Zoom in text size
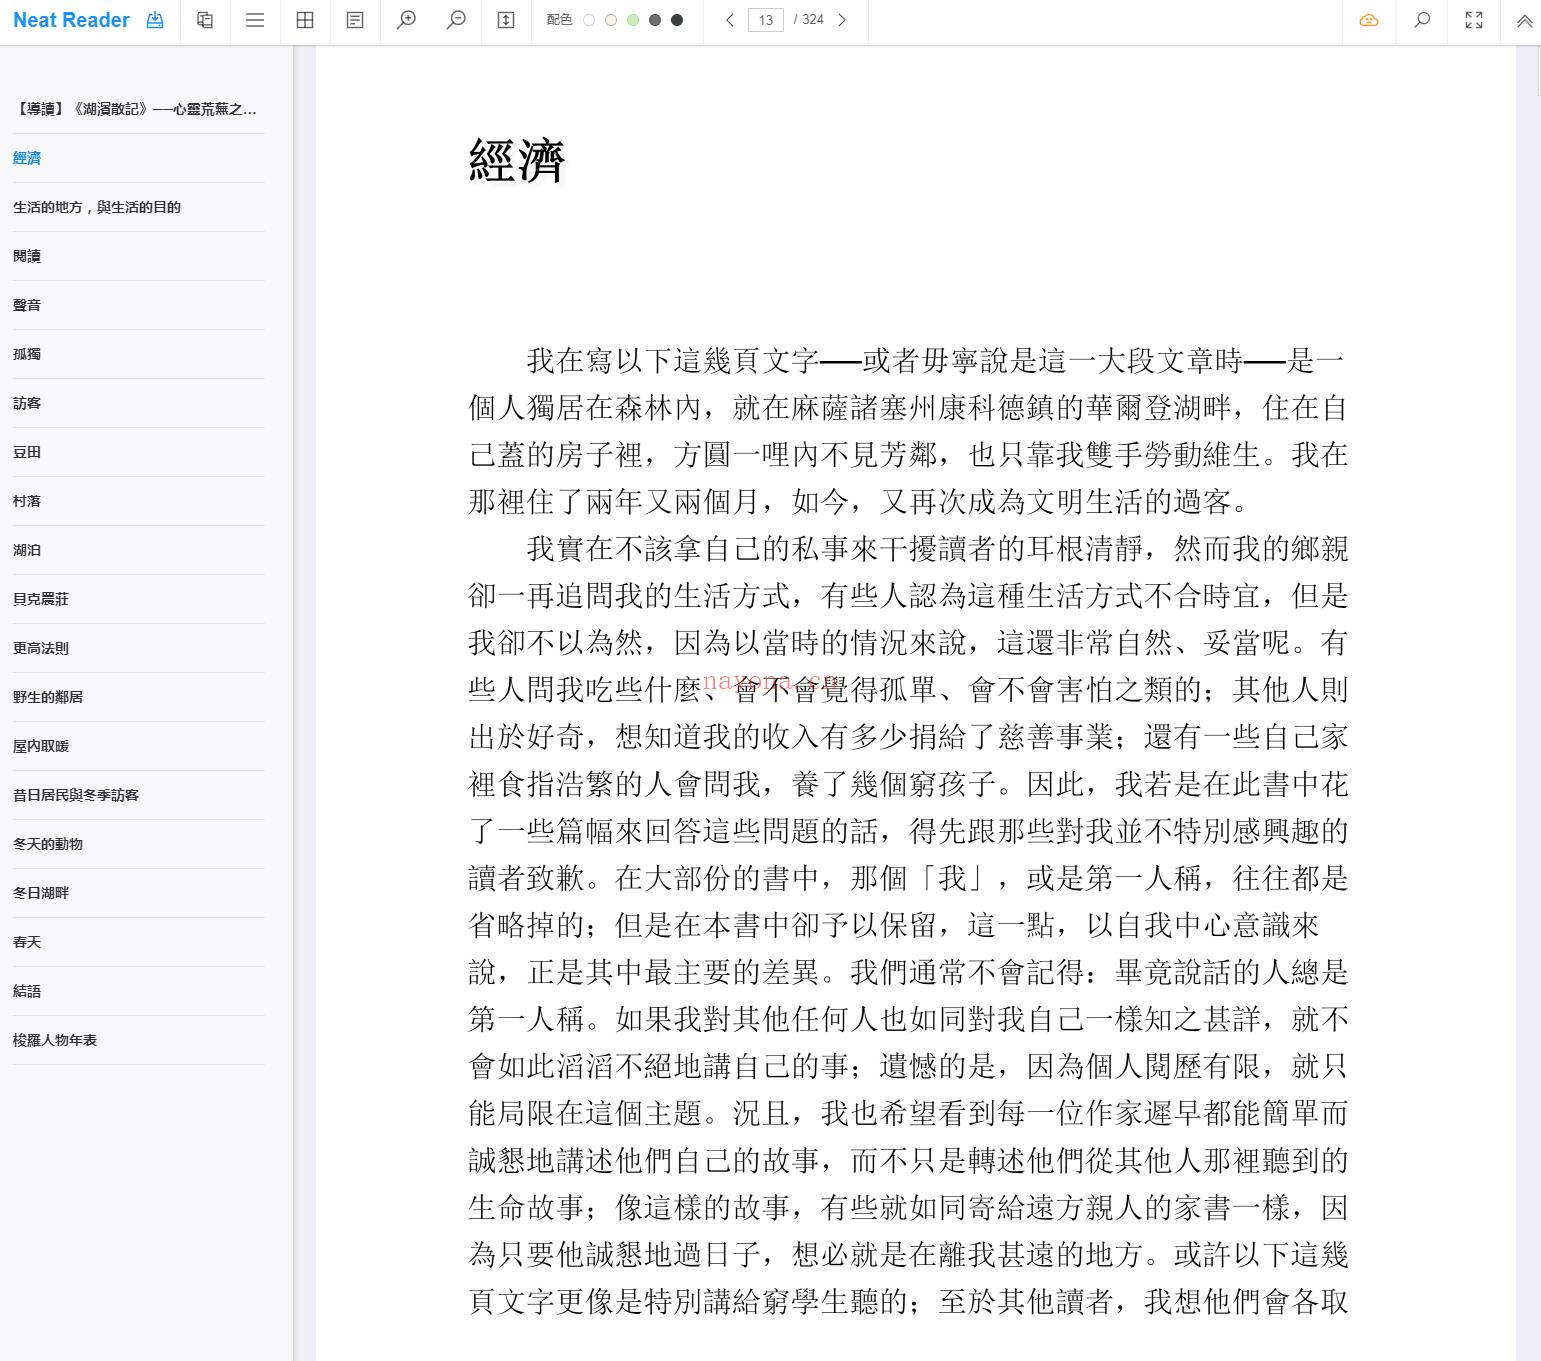1541x1361 pixels. [406, 20]
